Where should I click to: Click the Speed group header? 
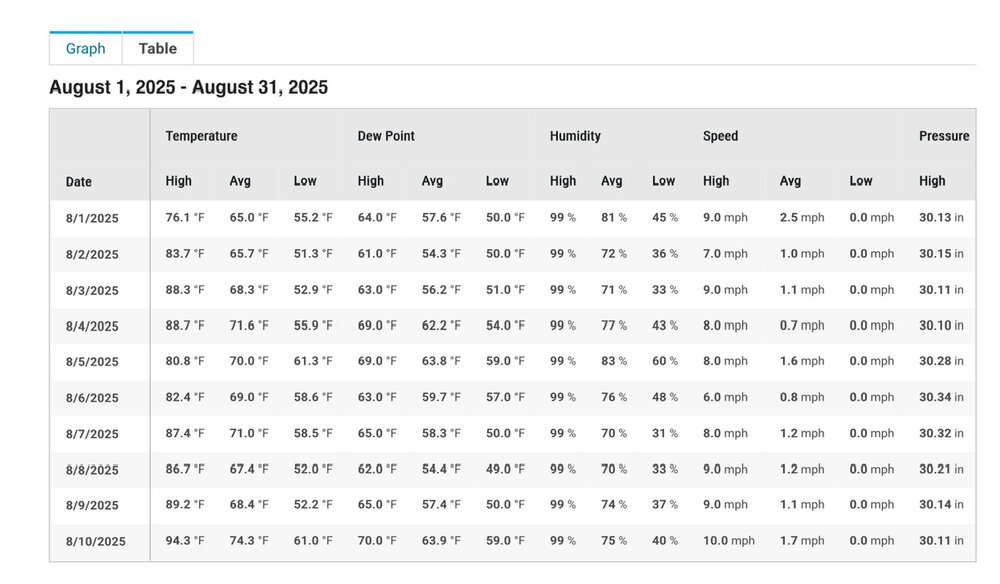[721, 136]
